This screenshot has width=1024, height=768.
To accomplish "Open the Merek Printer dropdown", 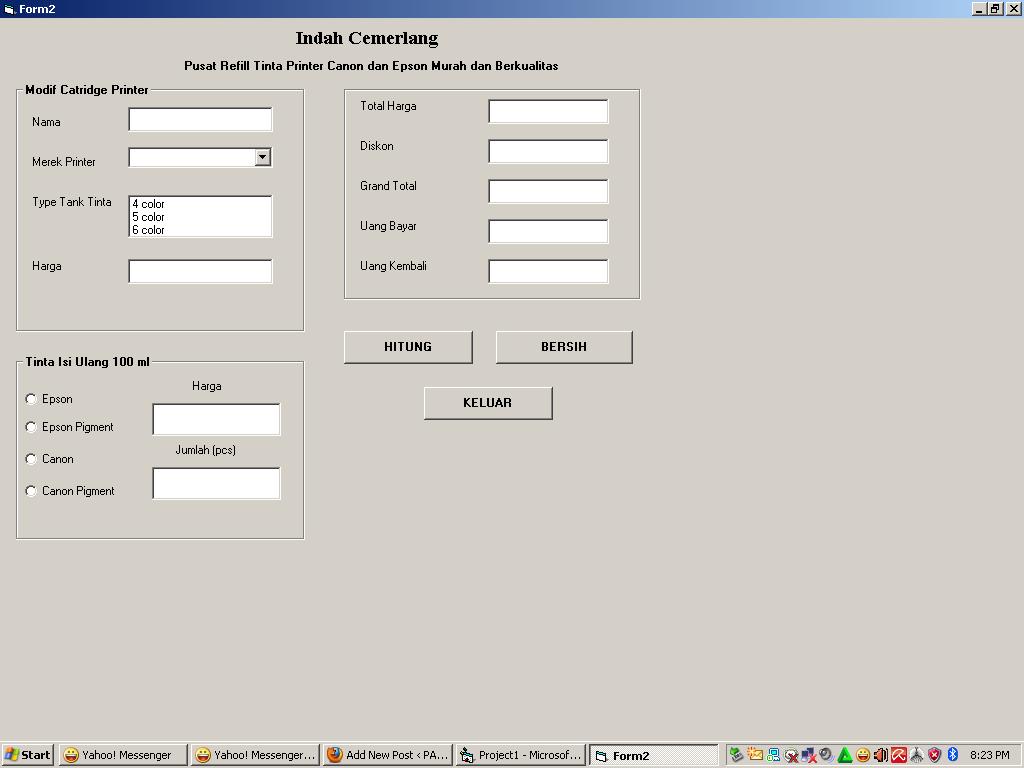I will pyautogui.click(x=262, y=157).
